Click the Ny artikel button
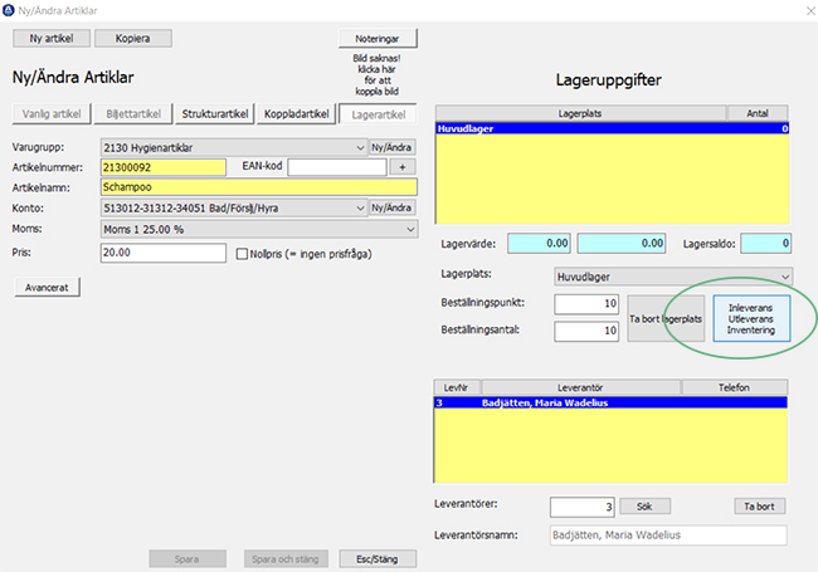The width and height of the screenshot is (818, 572). (51, 39)
